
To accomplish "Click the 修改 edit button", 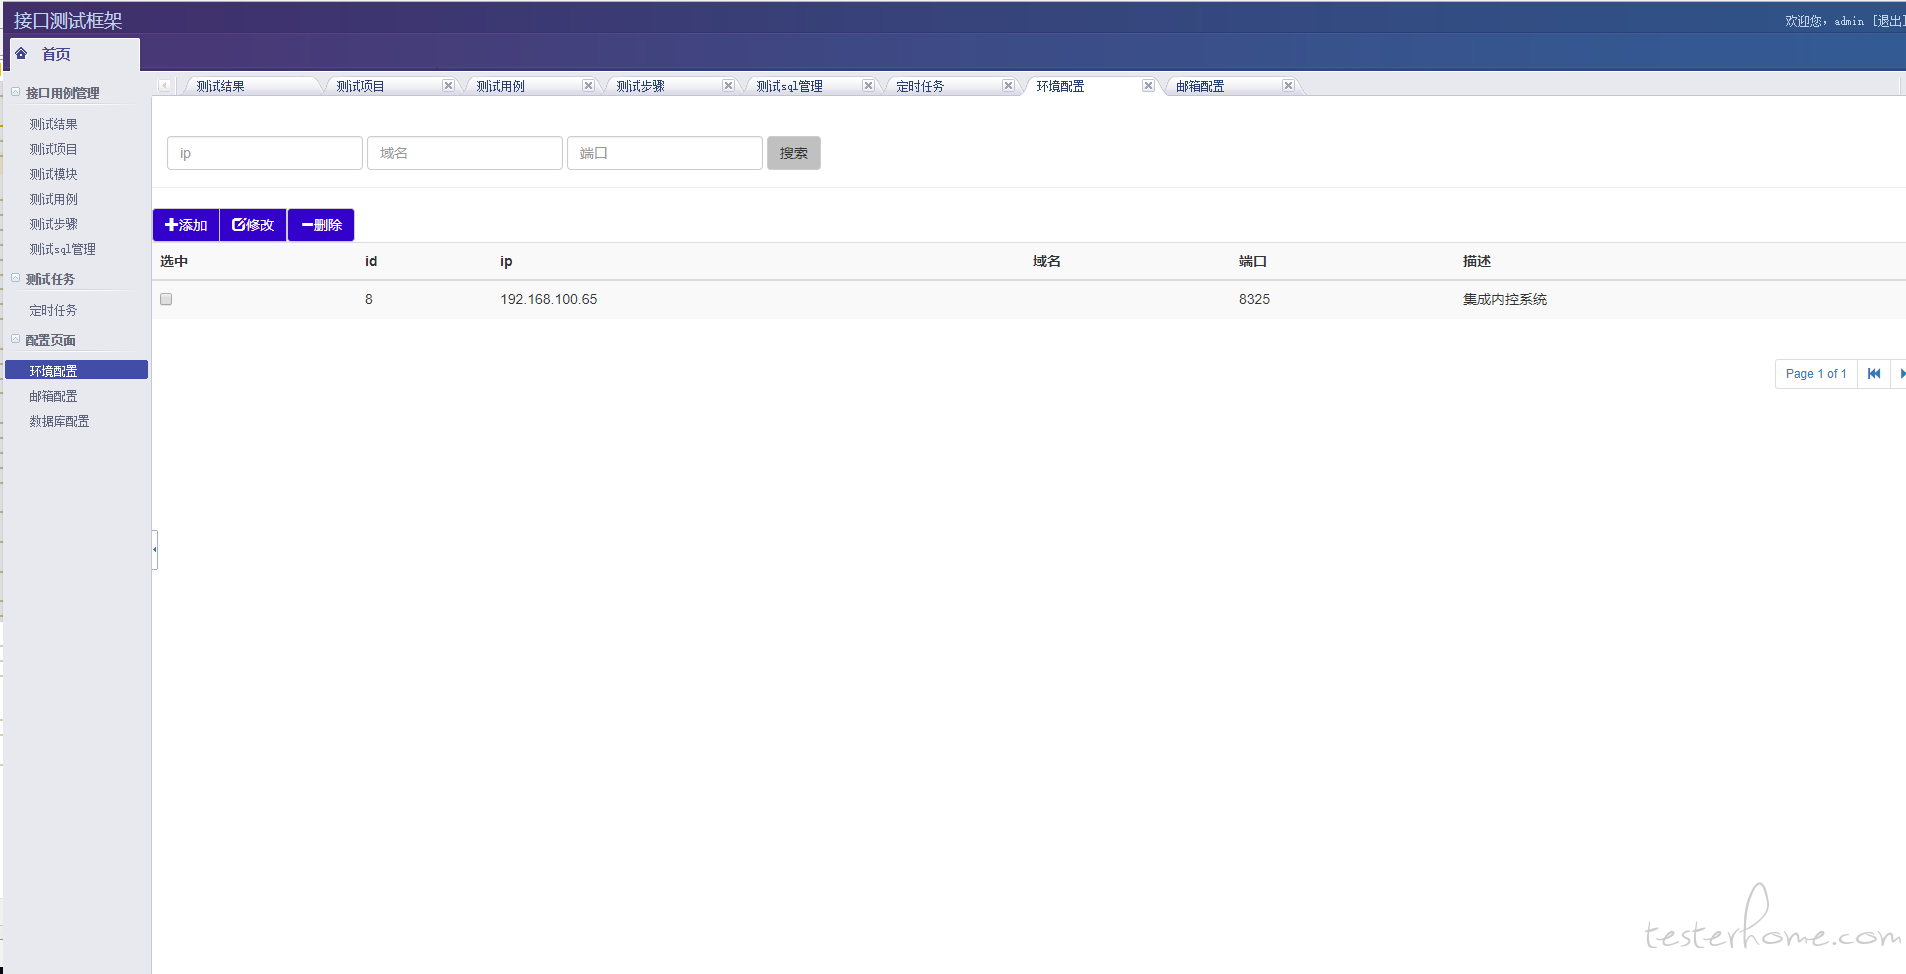I will 253,225.
